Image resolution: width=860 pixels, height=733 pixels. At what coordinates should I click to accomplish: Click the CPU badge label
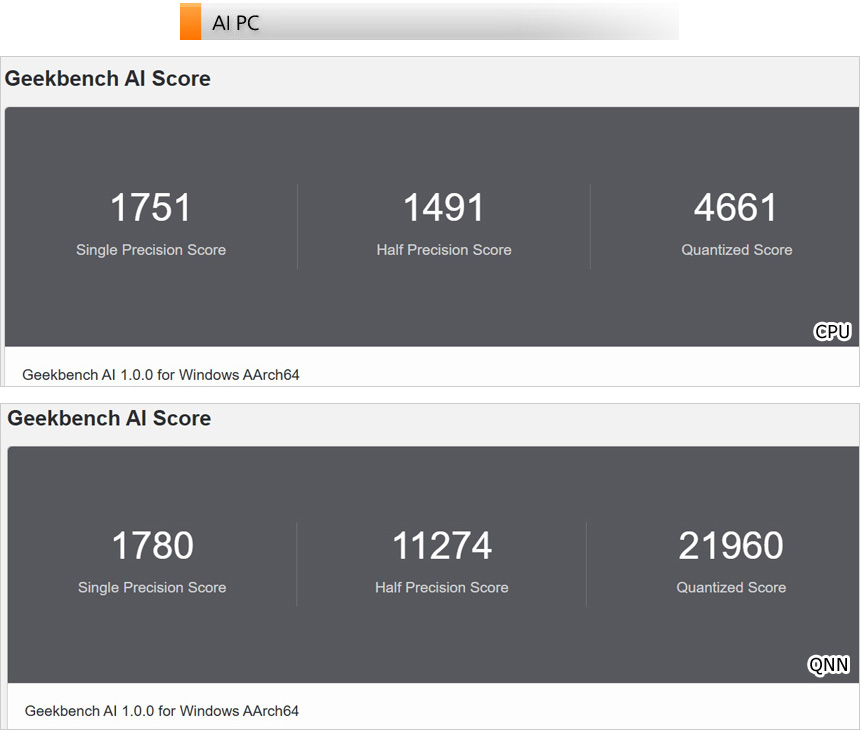[x=832, y=332]
